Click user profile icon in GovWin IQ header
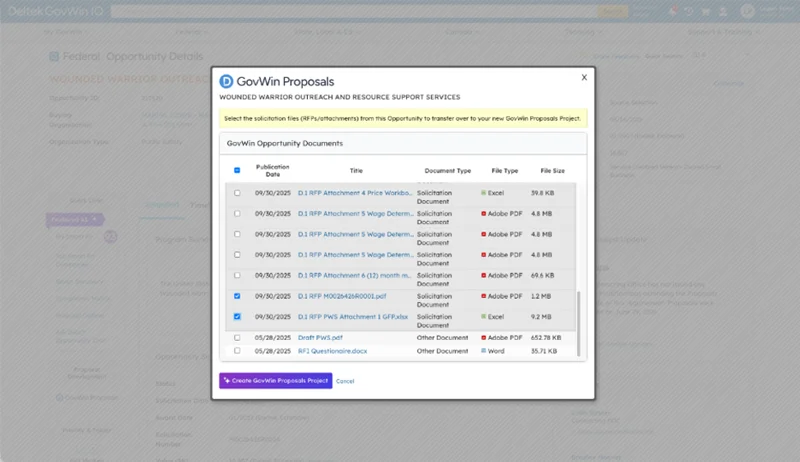 coord(723,11)
